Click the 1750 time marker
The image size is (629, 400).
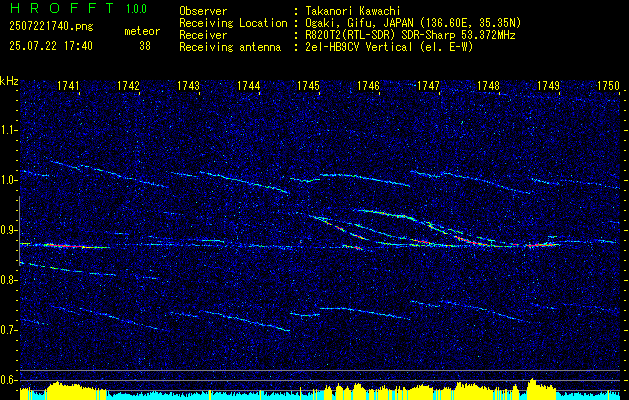[x=609, y=86]
